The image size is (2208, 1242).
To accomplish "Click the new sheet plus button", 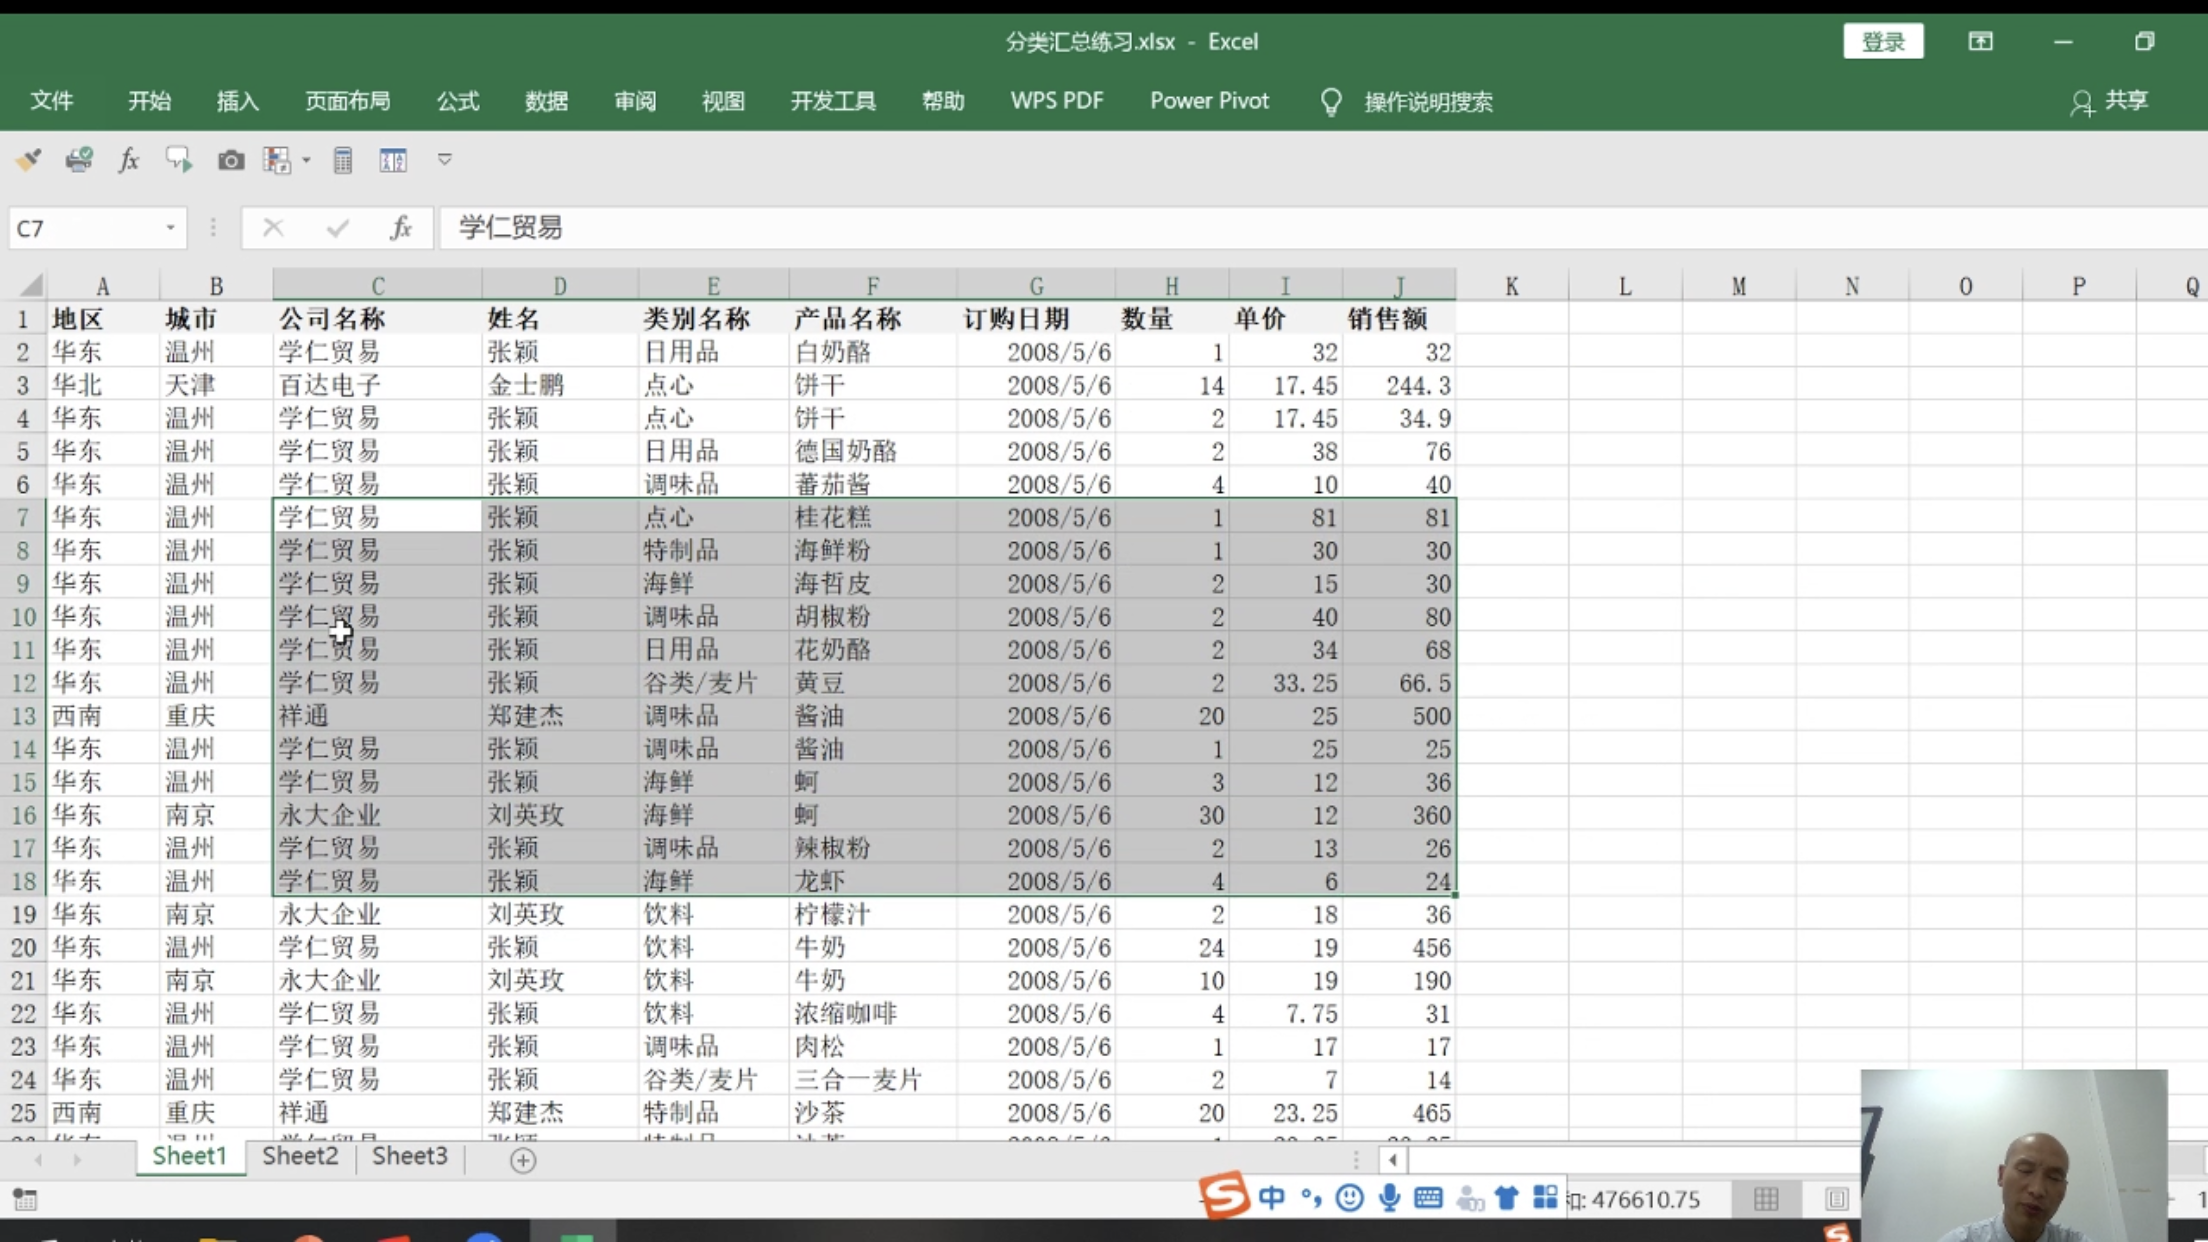I will click(x=523, y=1160).
